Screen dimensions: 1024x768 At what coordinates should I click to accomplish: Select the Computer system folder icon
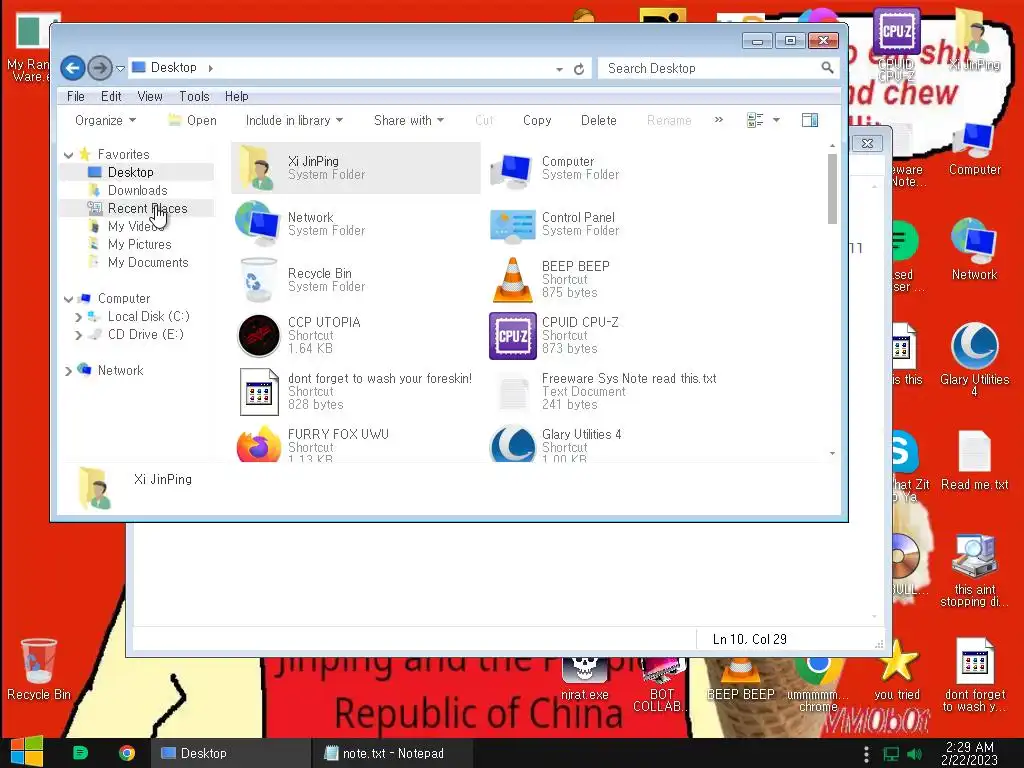(x=511, y=170)
